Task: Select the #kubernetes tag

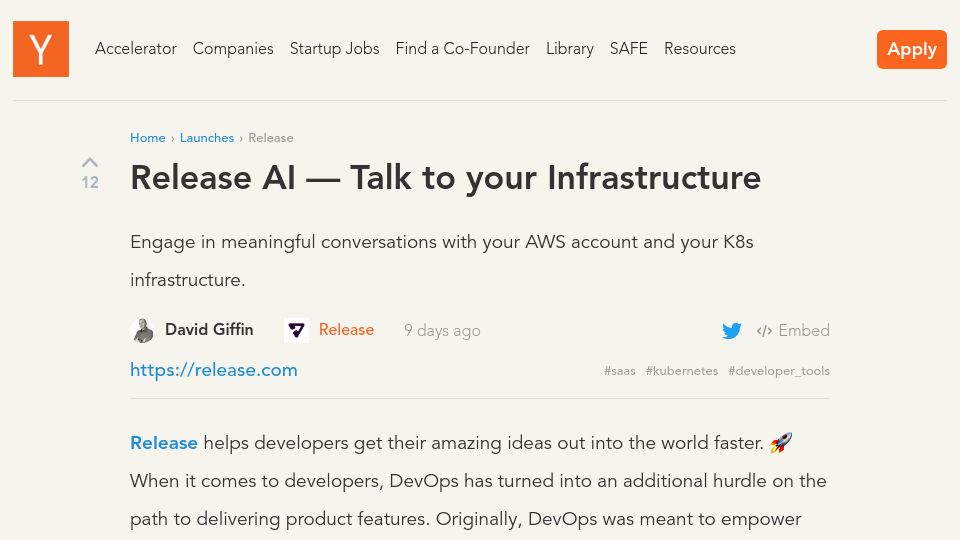Action: (682, 371)
